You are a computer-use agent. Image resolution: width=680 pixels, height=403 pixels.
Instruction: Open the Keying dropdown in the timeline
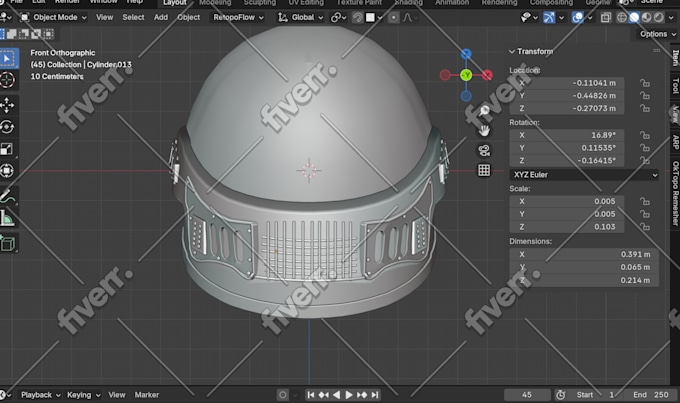coord(83,395)
